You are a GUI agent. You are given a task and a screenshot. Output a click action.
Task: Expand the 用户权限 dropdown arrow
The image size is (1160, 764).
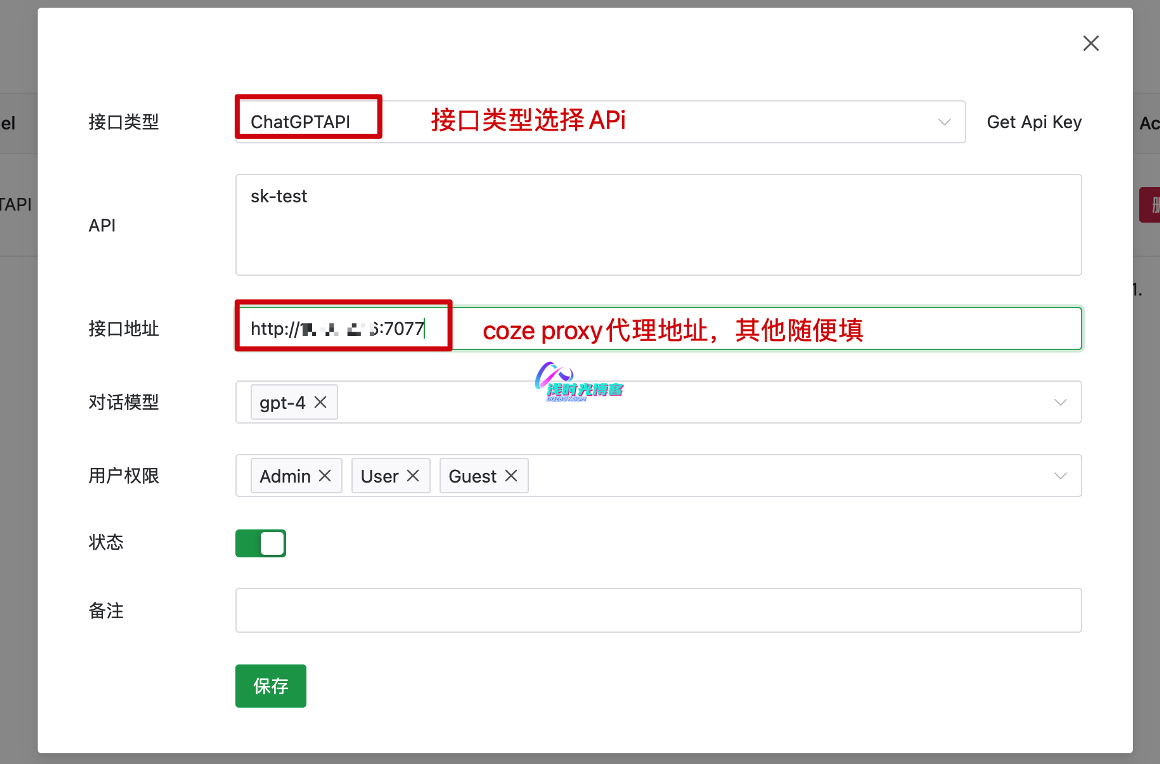(1060, 476)
